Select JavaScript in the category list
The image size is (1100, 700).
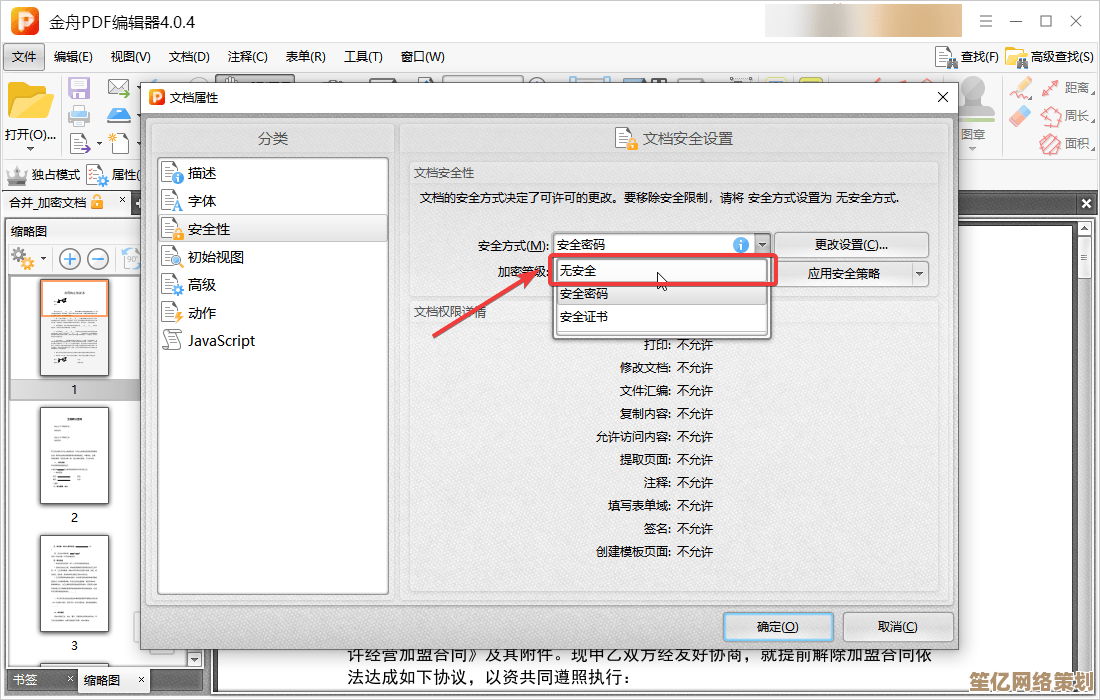coord(220,341)
